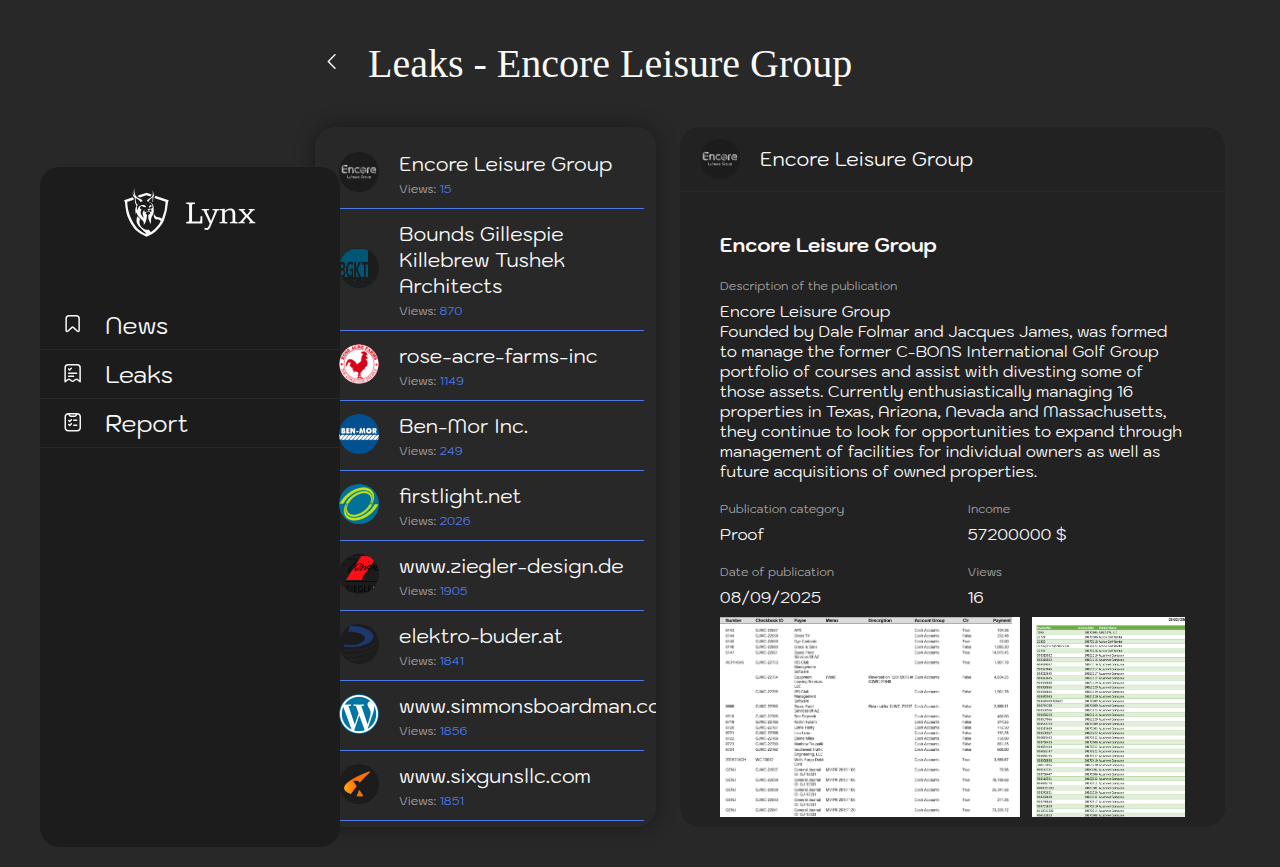Viewport: 1280px width, 867px height.
Task: Click the orange sixgunsllc logo icon
Action: [359, 785]
